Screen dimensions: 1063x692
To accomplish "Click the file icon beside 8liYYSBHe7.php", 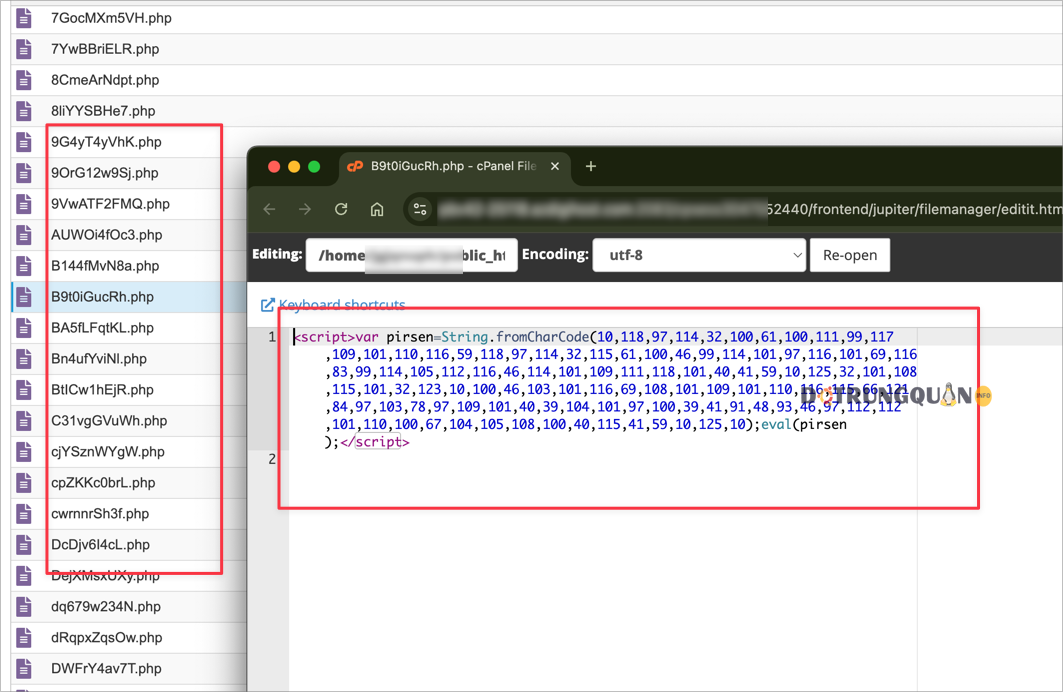I will pyautogui.click(x=24, y=111).
